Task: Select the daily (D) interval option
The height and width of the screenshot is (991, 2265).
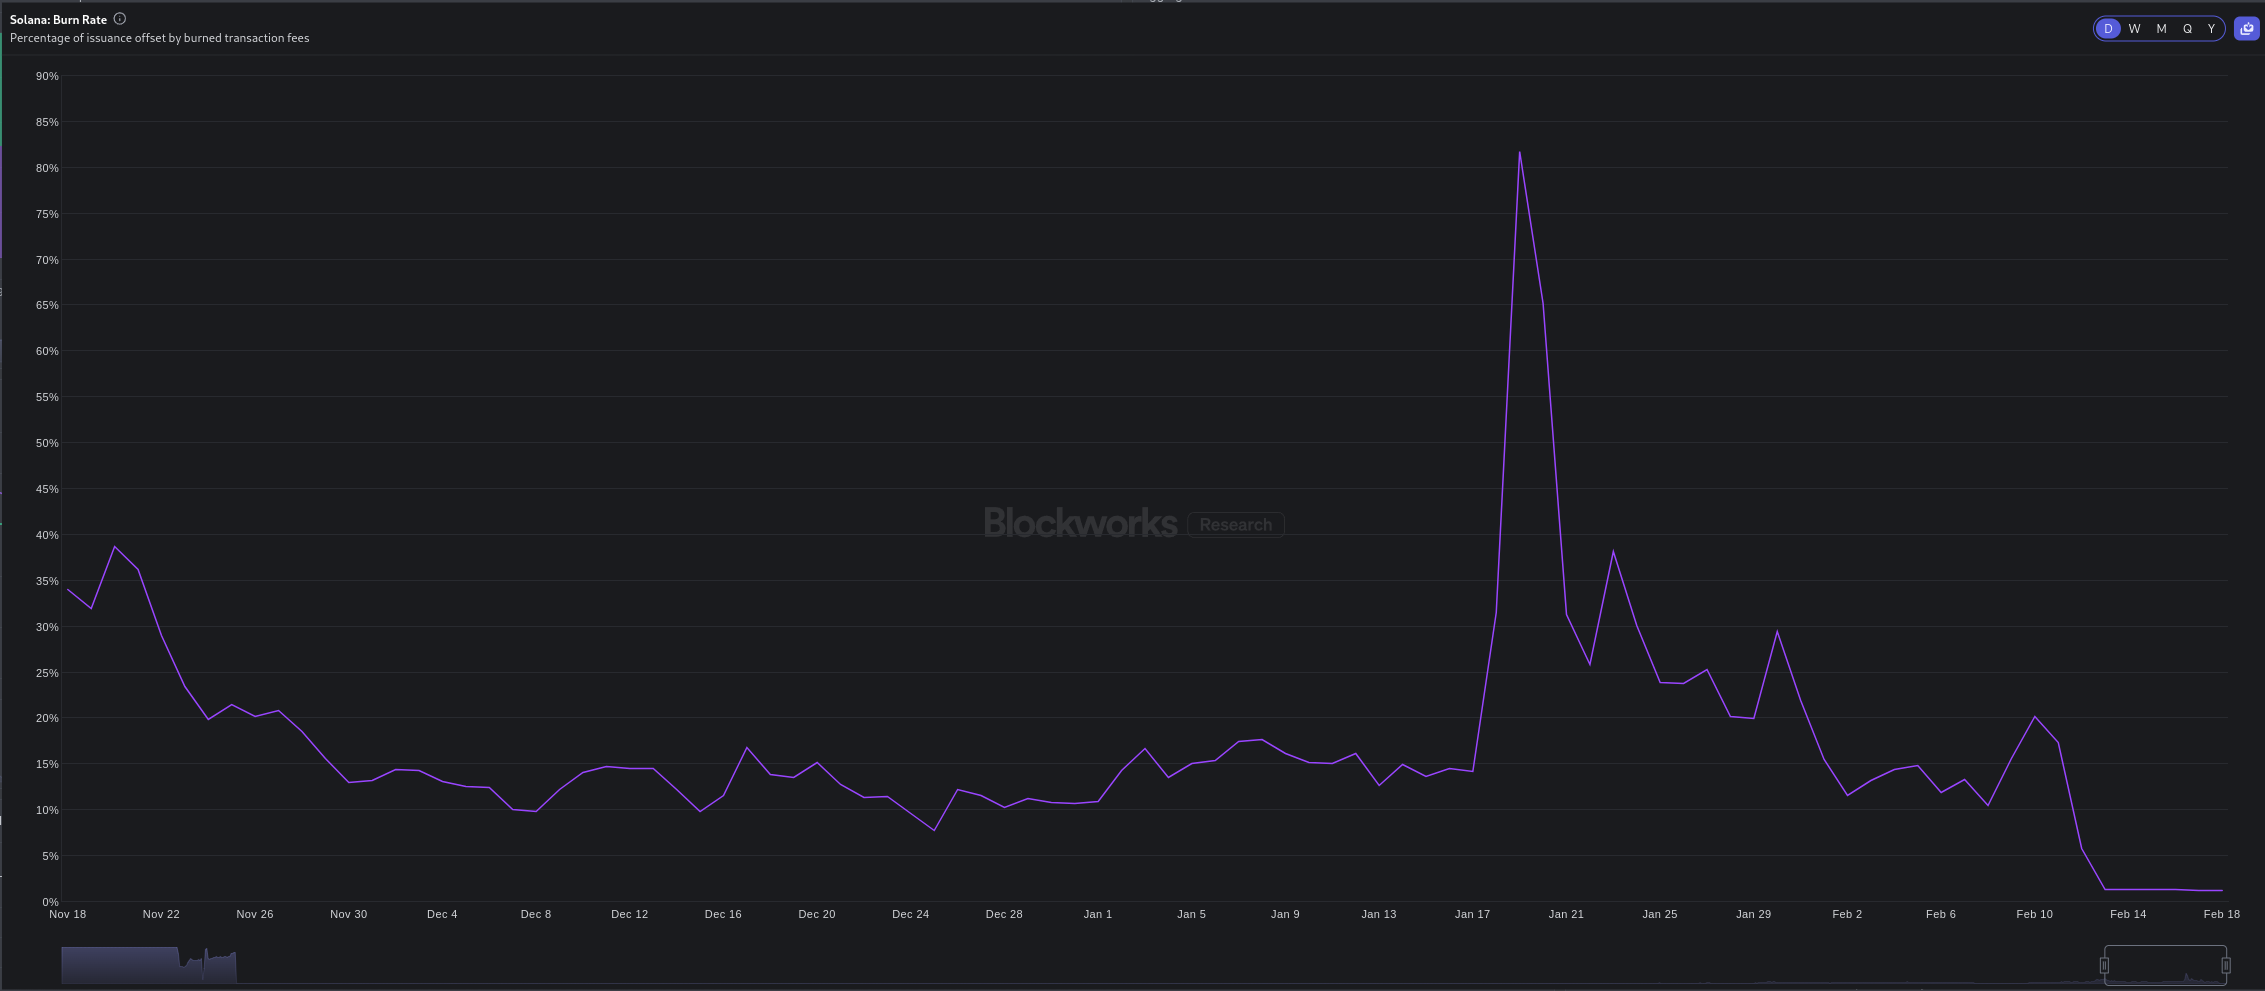Action: (x=2108, y=29)
